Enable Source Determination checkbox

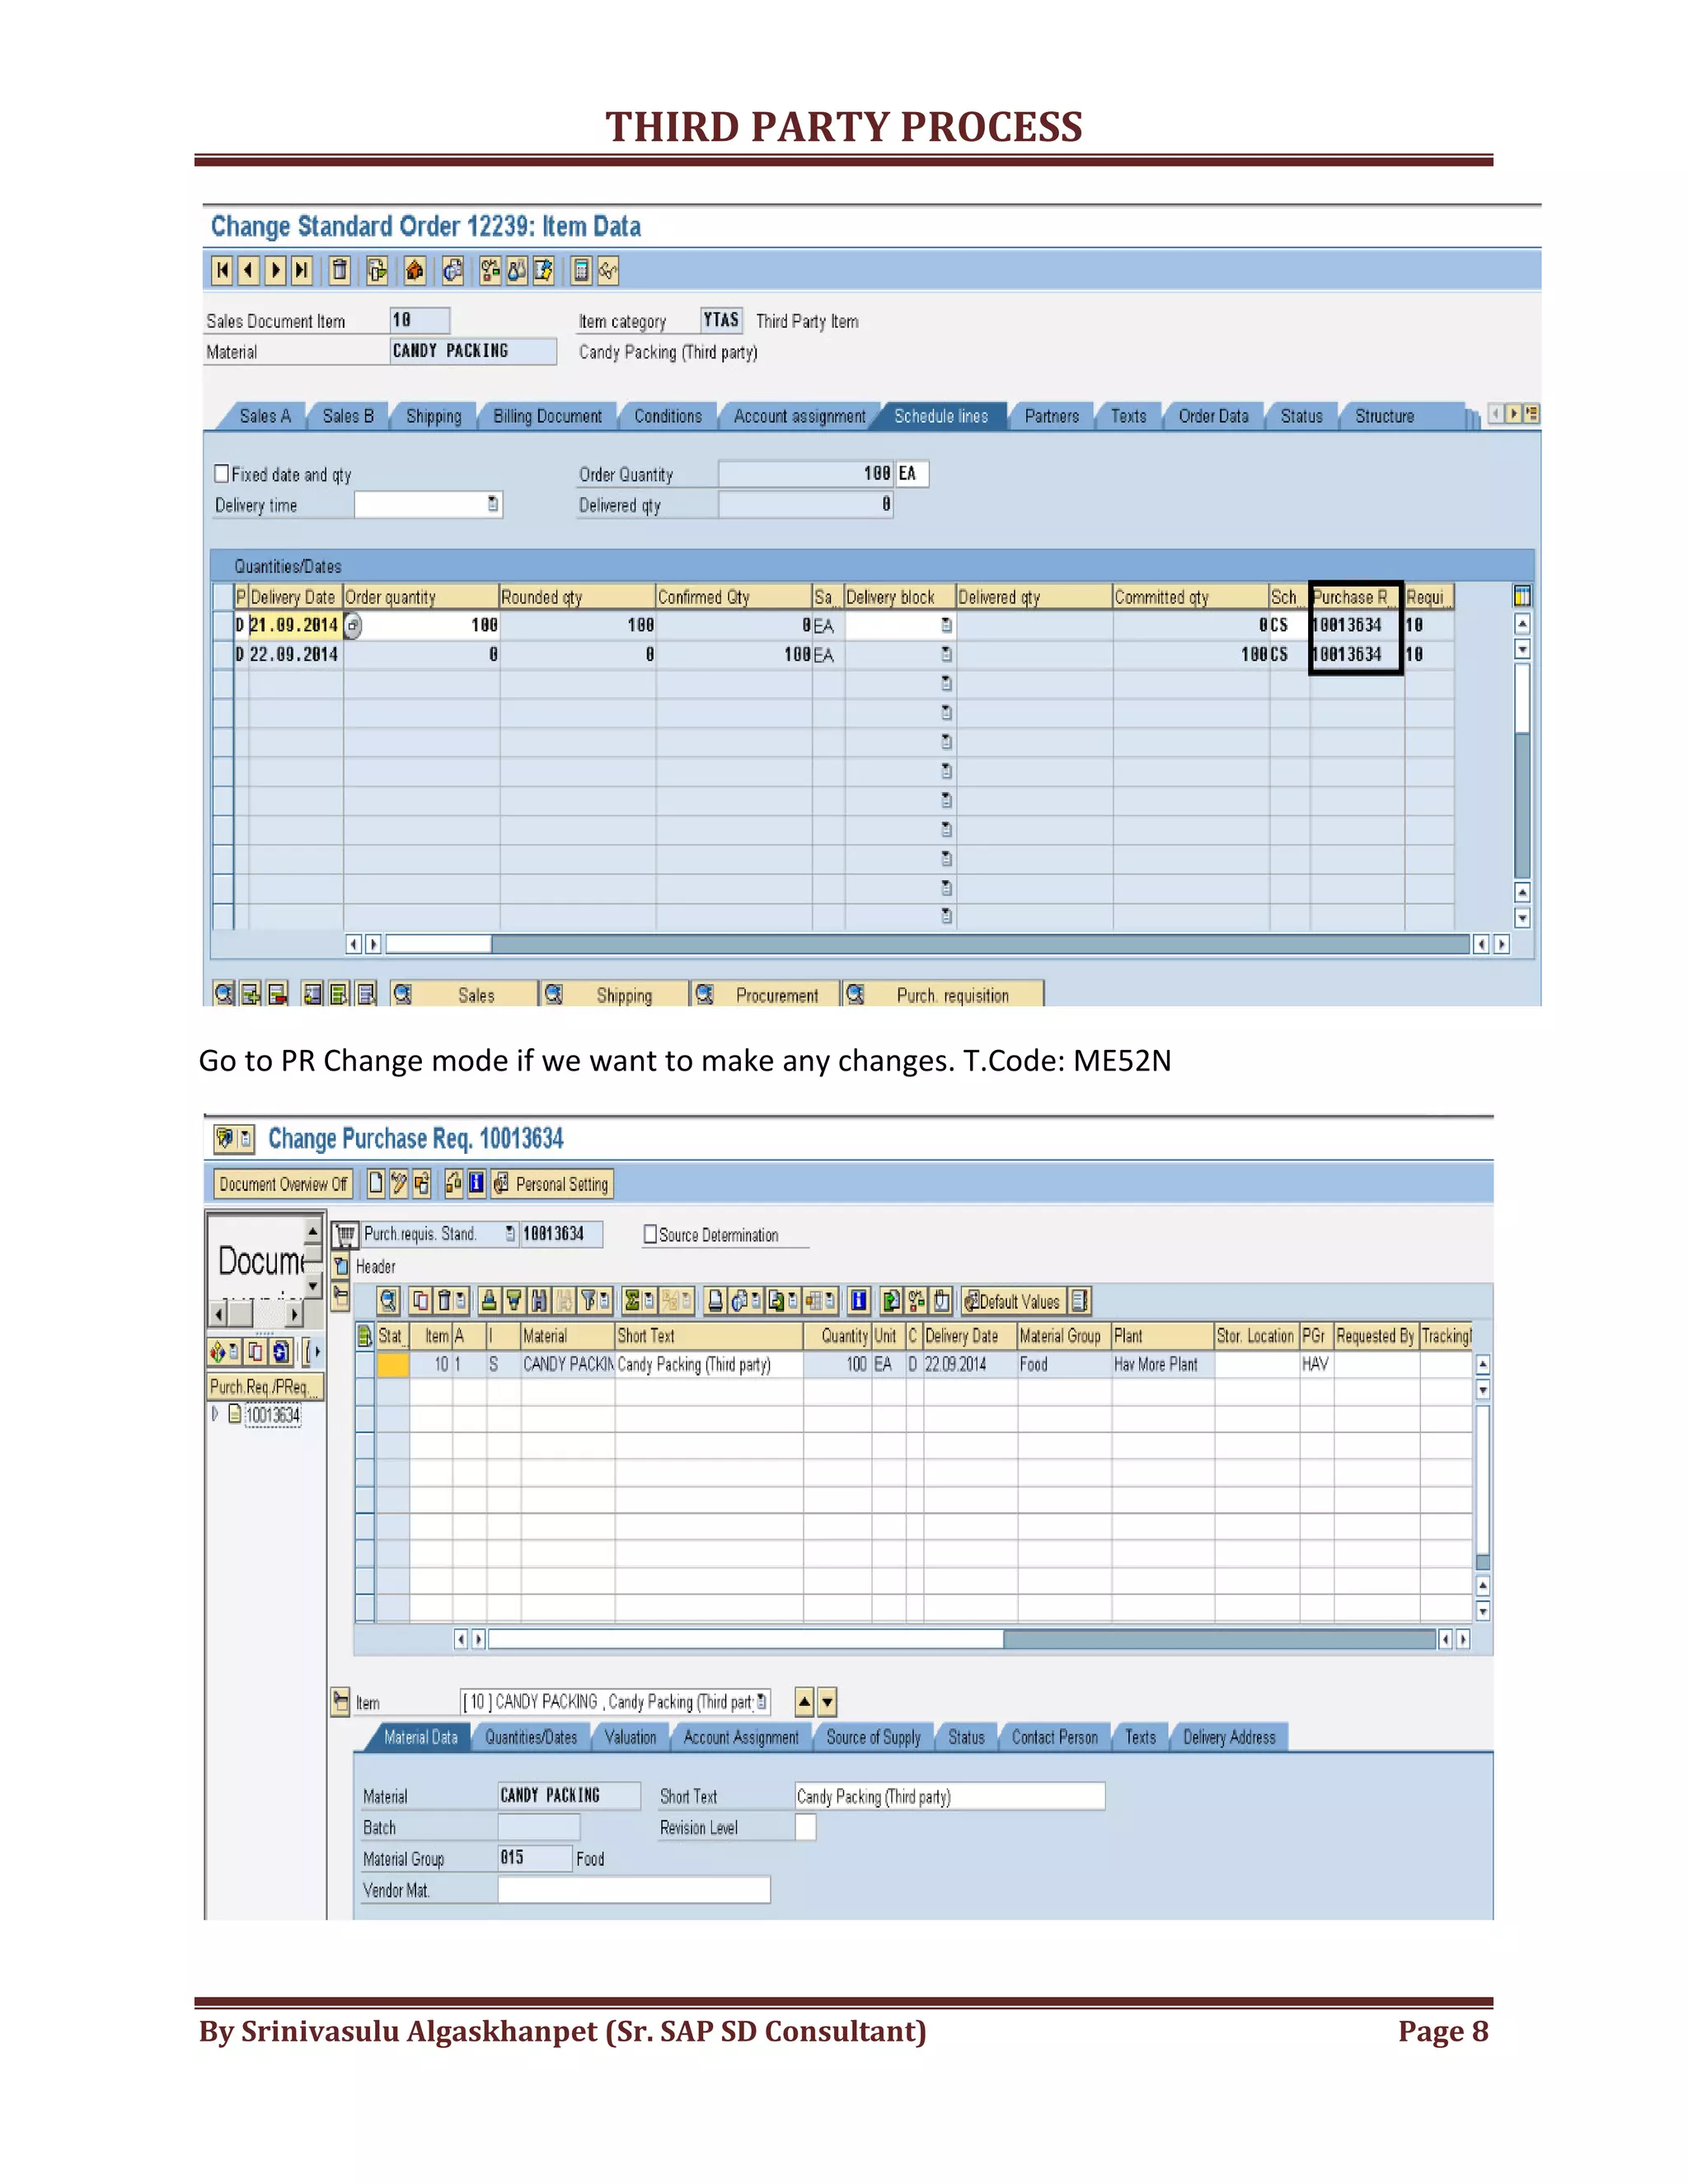(x=650, y=1234)
